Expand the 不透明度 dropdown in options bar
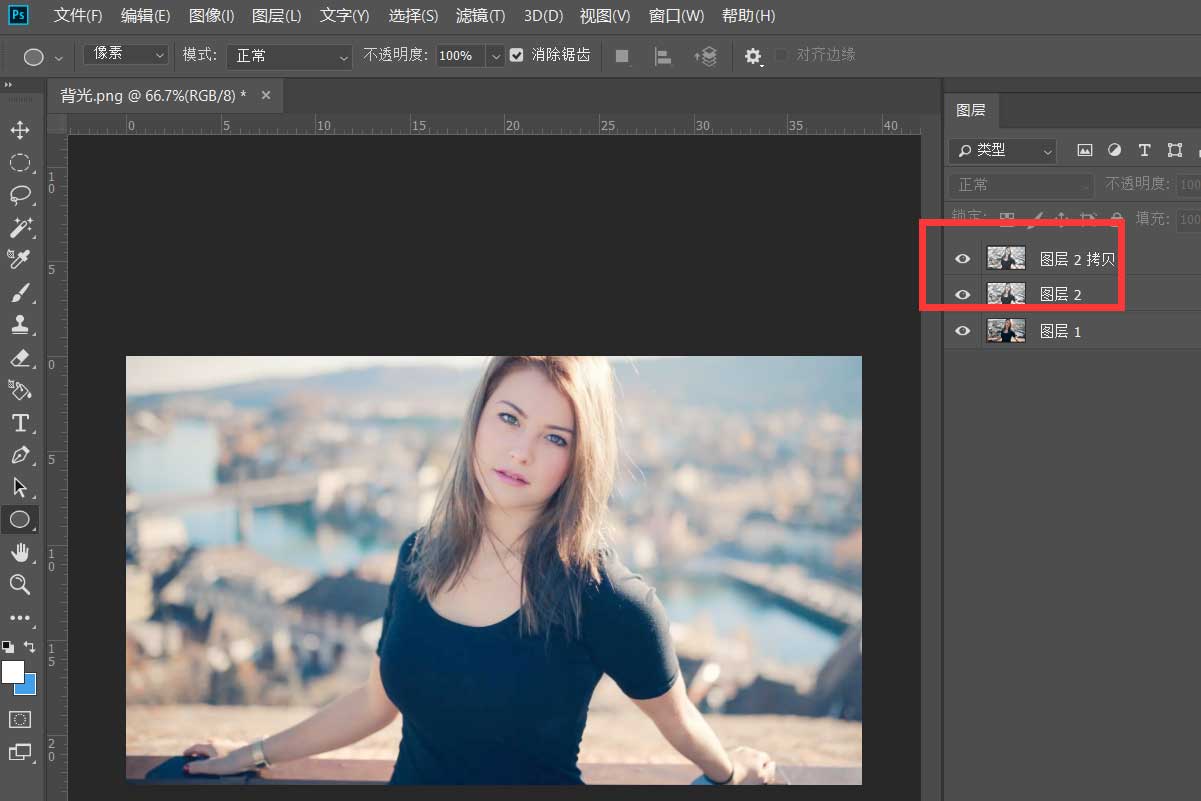This screenshot has height=801, width=1201. pyautogui.click(x=497, y=56)
